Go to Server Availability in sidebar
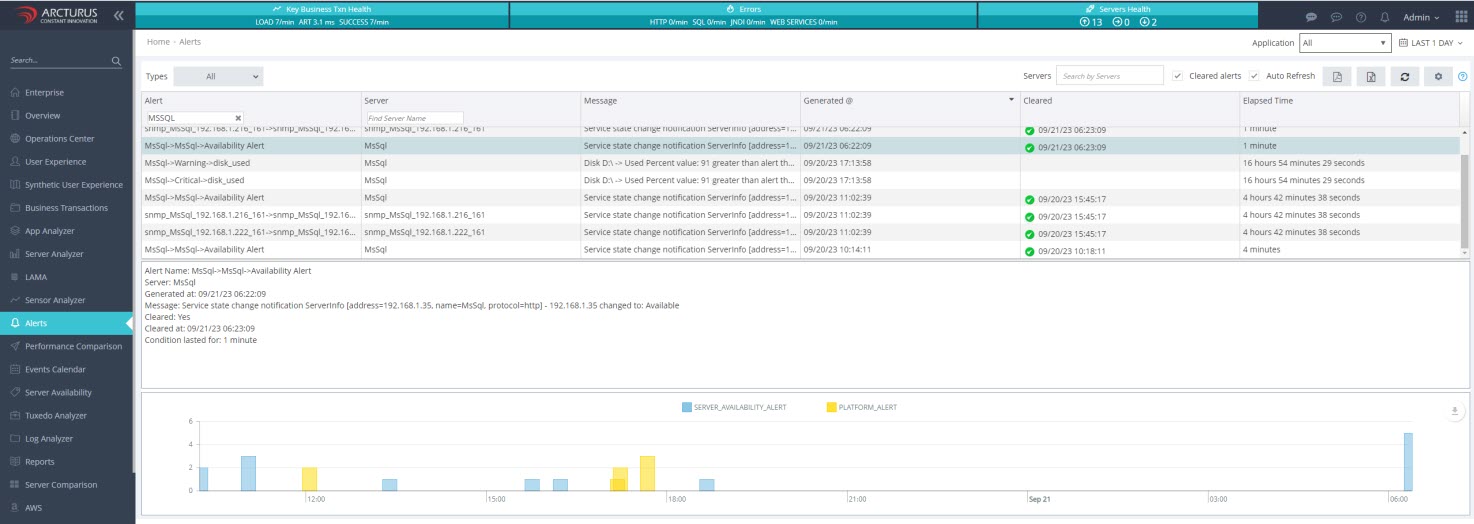Screen dimensions: 1474x524 (x=58, y=393)
